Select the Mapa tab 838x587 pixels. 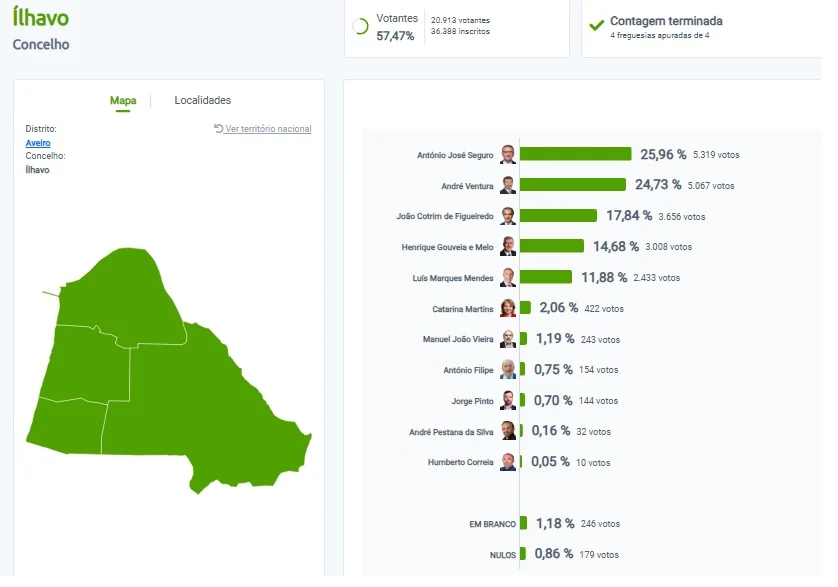(123, 101)
